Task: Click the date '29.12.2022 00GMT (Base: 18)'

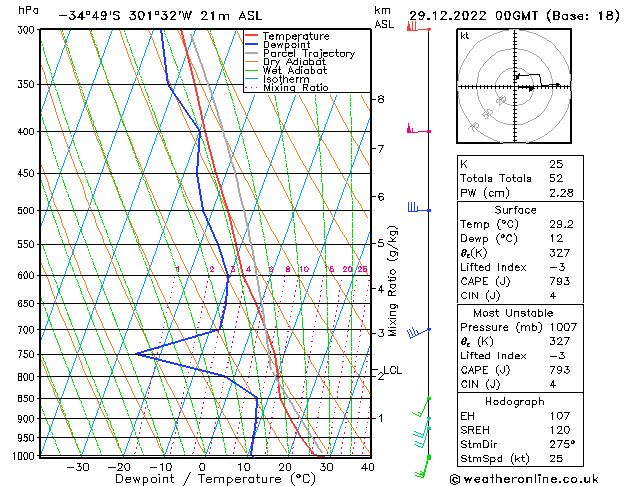Action: coord(514,16)
